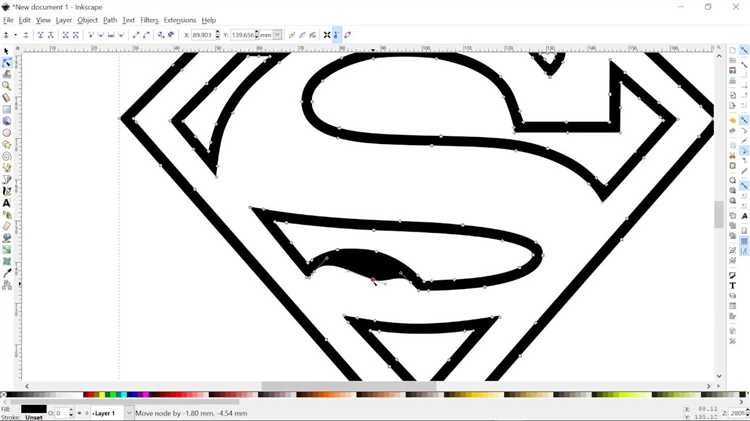Make selected nodes symmetric

pyautogui.click(x=111, y=35)
